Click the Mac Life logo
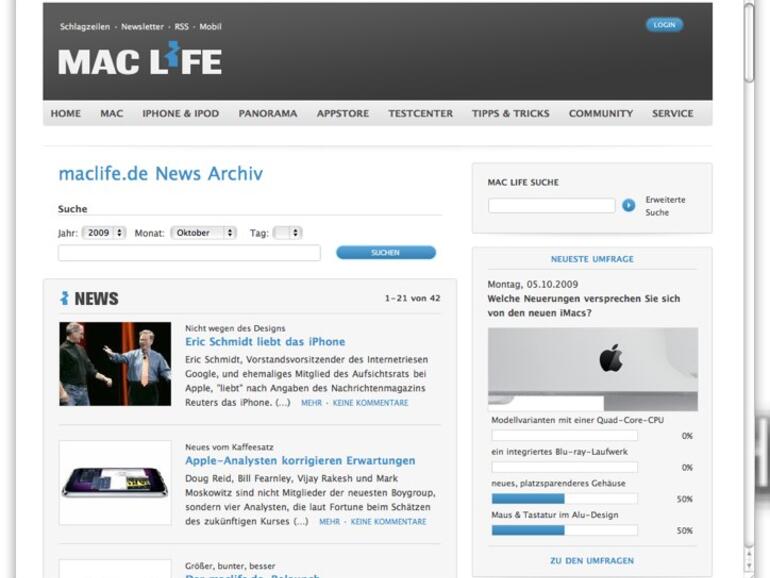This screenshot has height=578, width=770. point(140,59)
